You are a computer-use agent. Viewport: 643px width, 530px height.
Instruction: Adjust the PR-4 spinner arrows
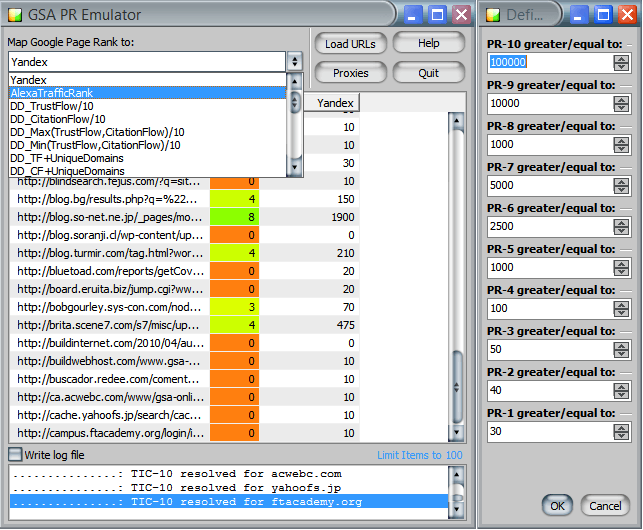point(621,308)
